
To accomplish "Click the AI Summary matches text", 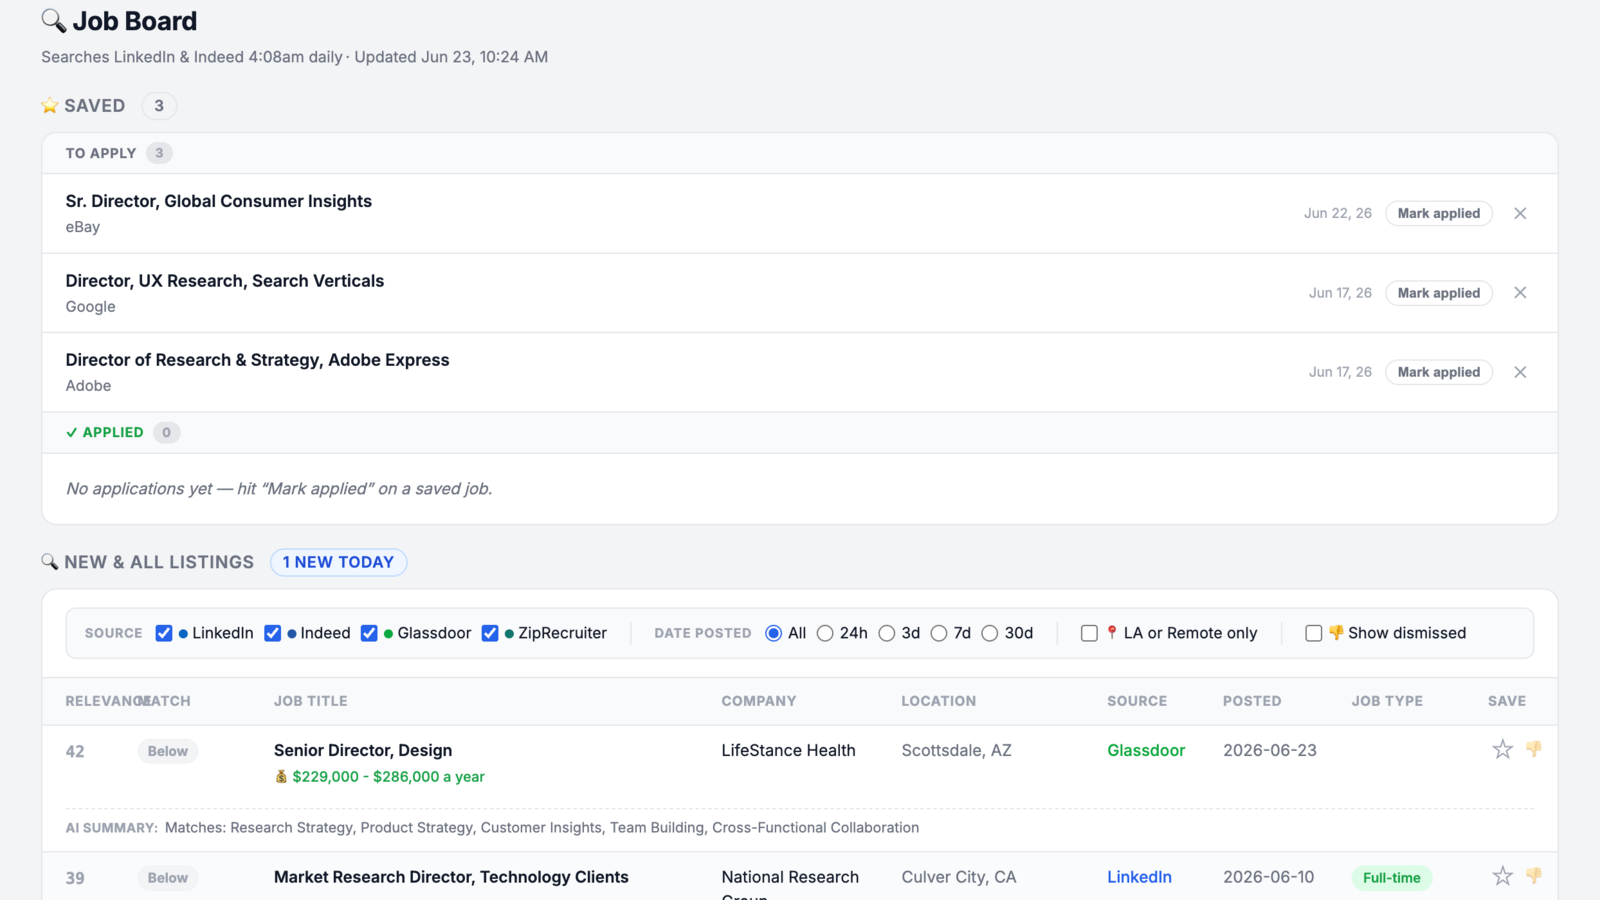I will (542, 827).
